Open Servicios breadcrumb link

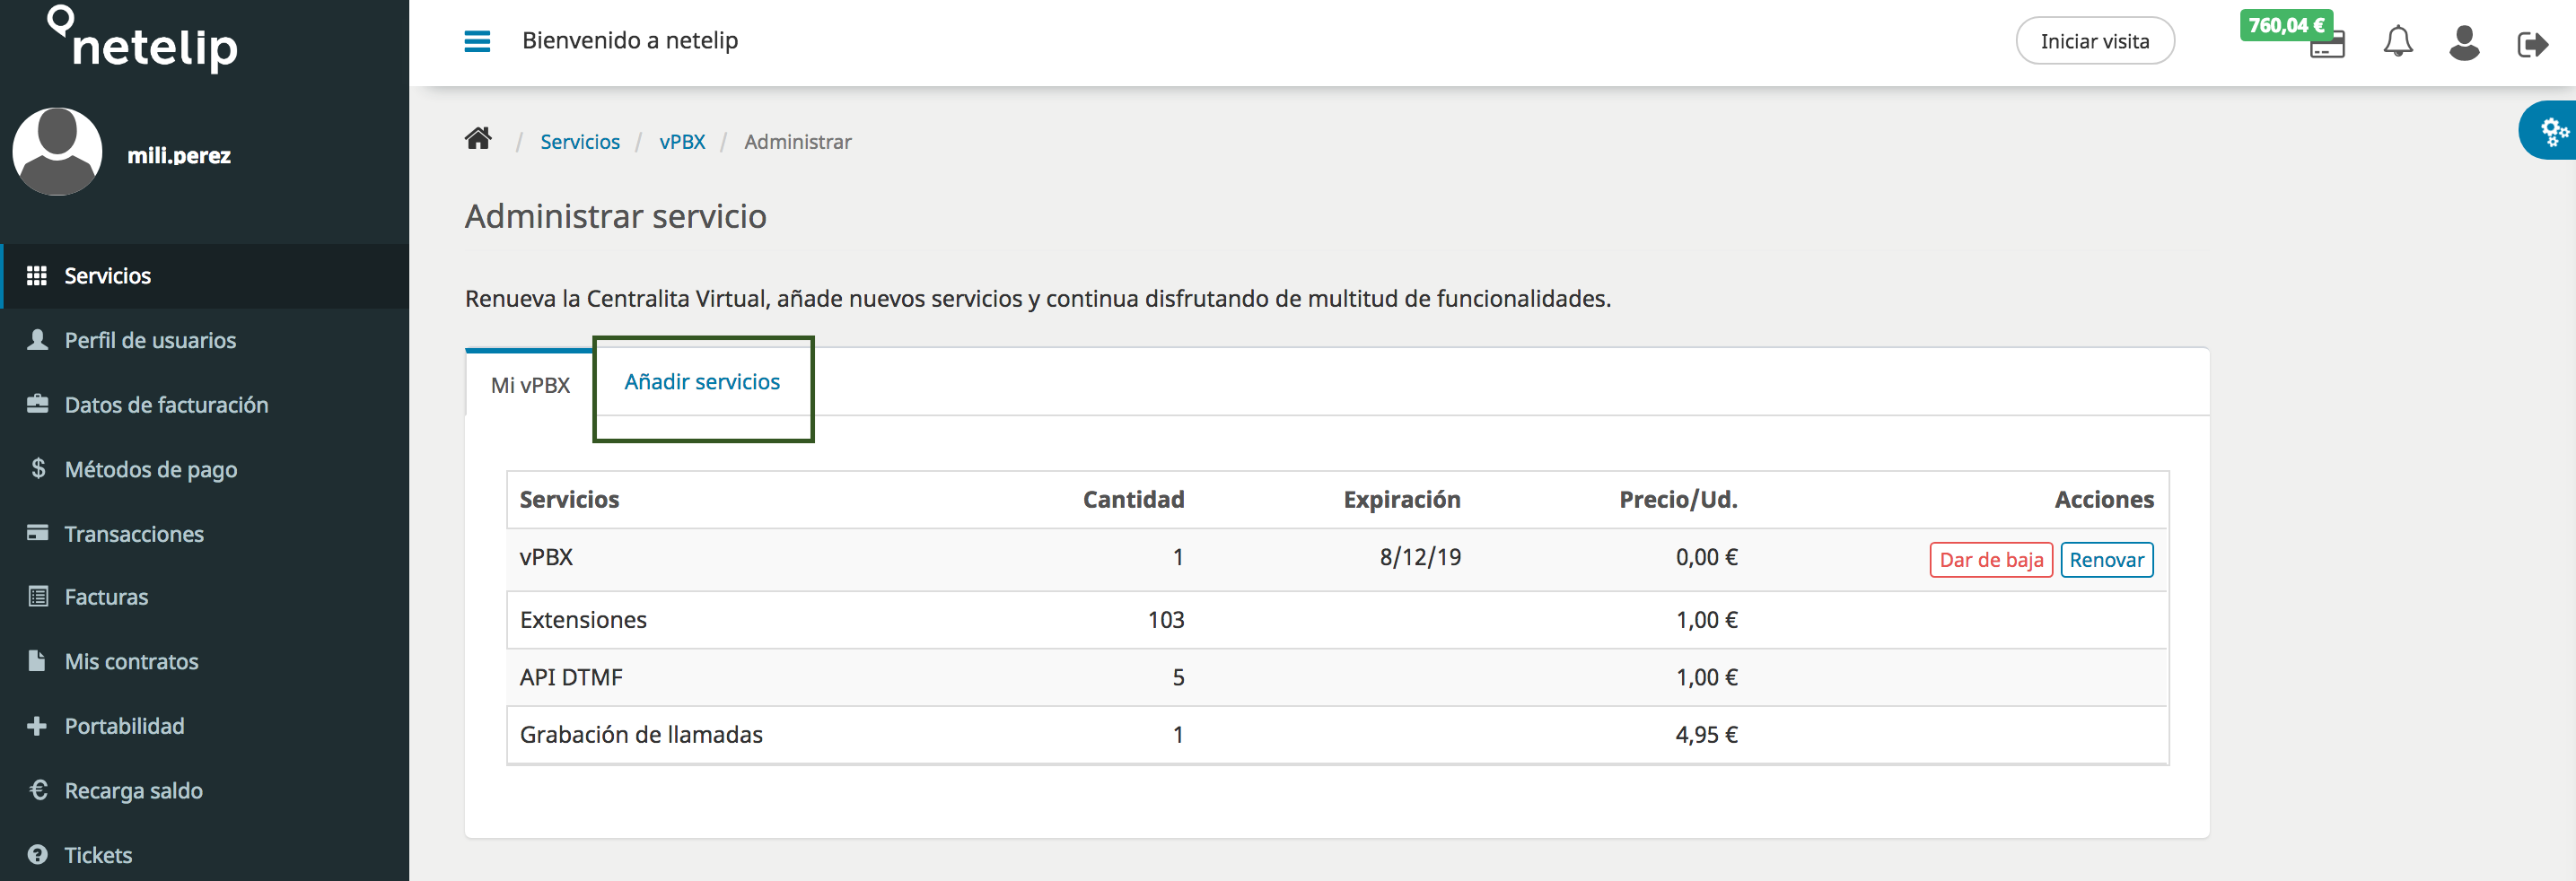pos(580,142)
